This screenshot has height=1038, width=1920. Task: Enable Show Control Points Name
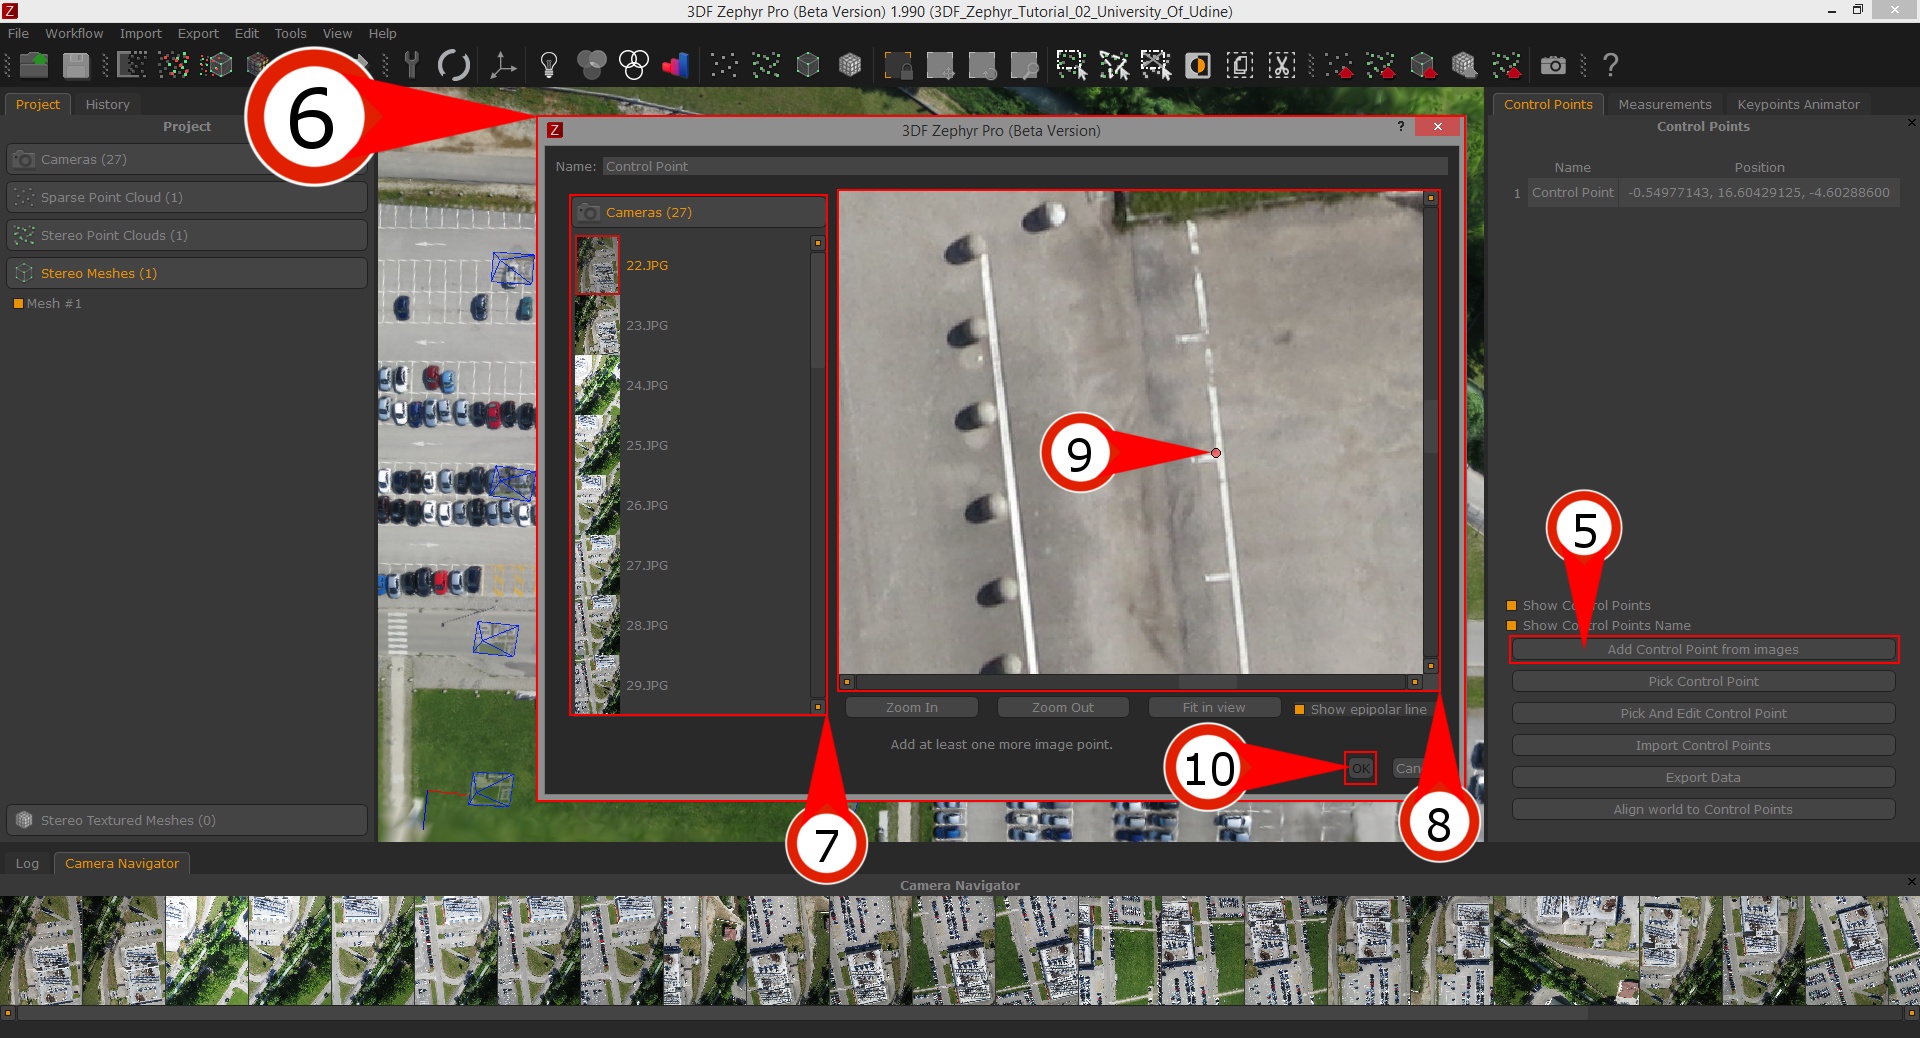point(1511,626)
